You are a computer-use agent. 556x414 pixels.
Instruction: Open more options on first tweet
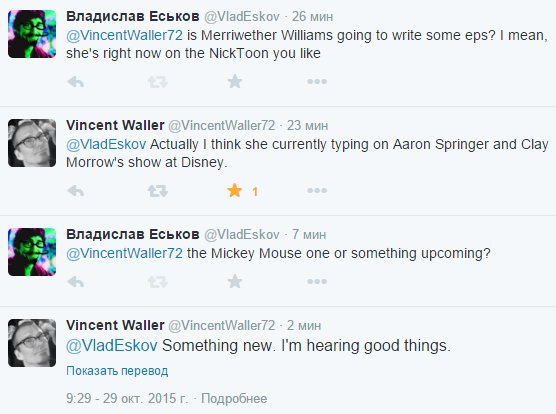click(317, 82)
